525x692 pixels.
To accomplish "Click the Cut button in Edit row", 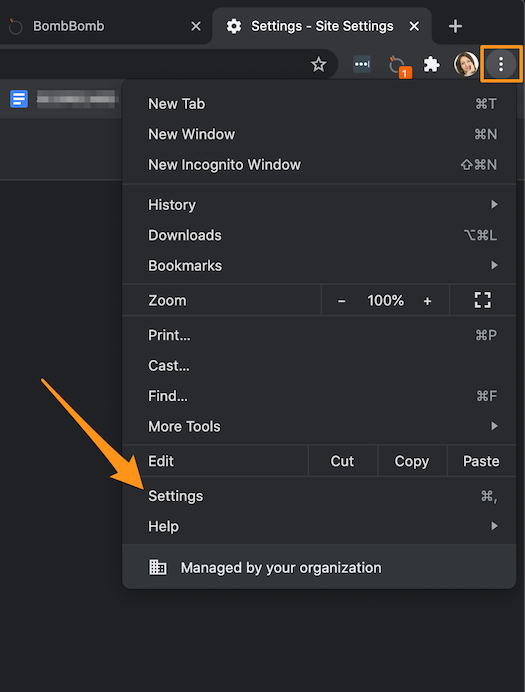I will point(342,461).
